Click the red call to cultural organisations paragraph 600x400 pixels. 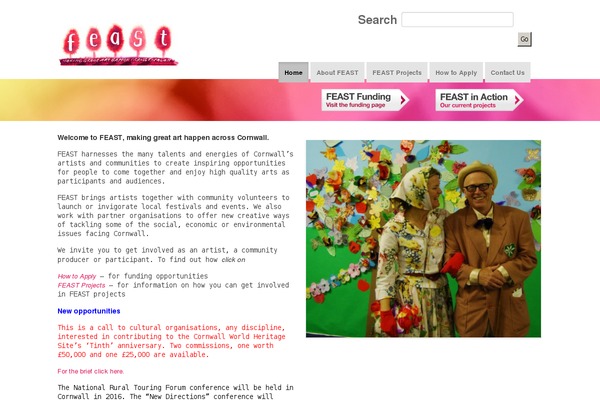click(171, 341)
